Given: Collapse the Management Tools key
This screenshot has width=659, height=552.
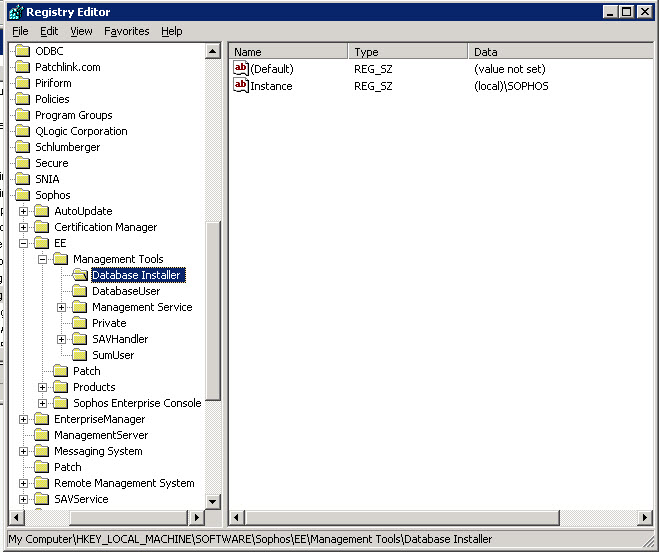Looking at the screenshot, I should (x=42, y=259).
